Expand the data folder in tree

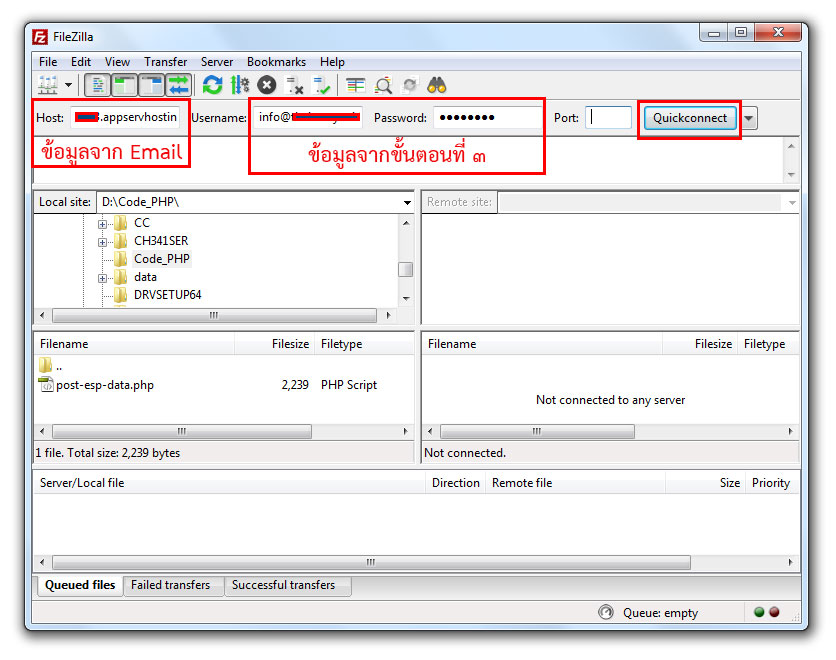point(102,278)
